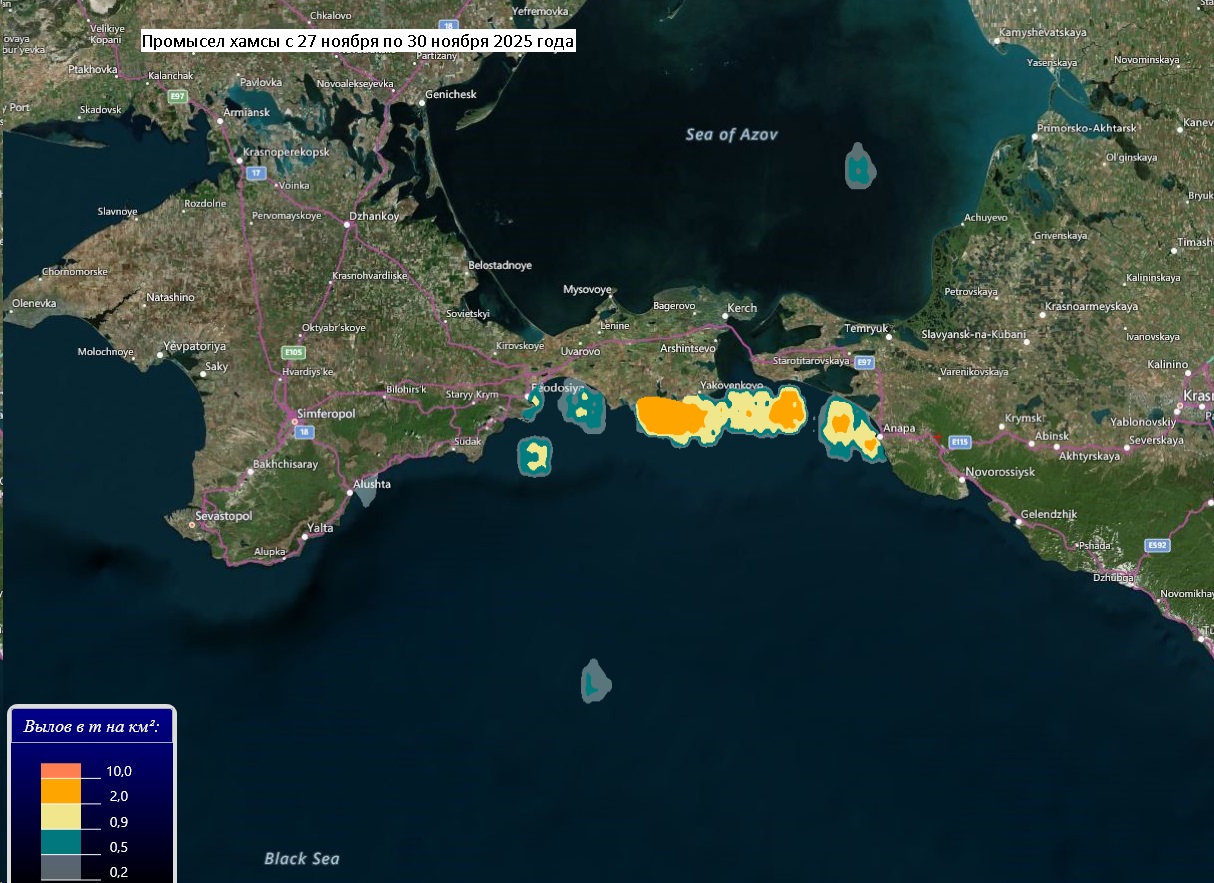1214x883 pixels.
Task: Pick the salmon 10,0 legend swatch
Action: pos(61,770)
